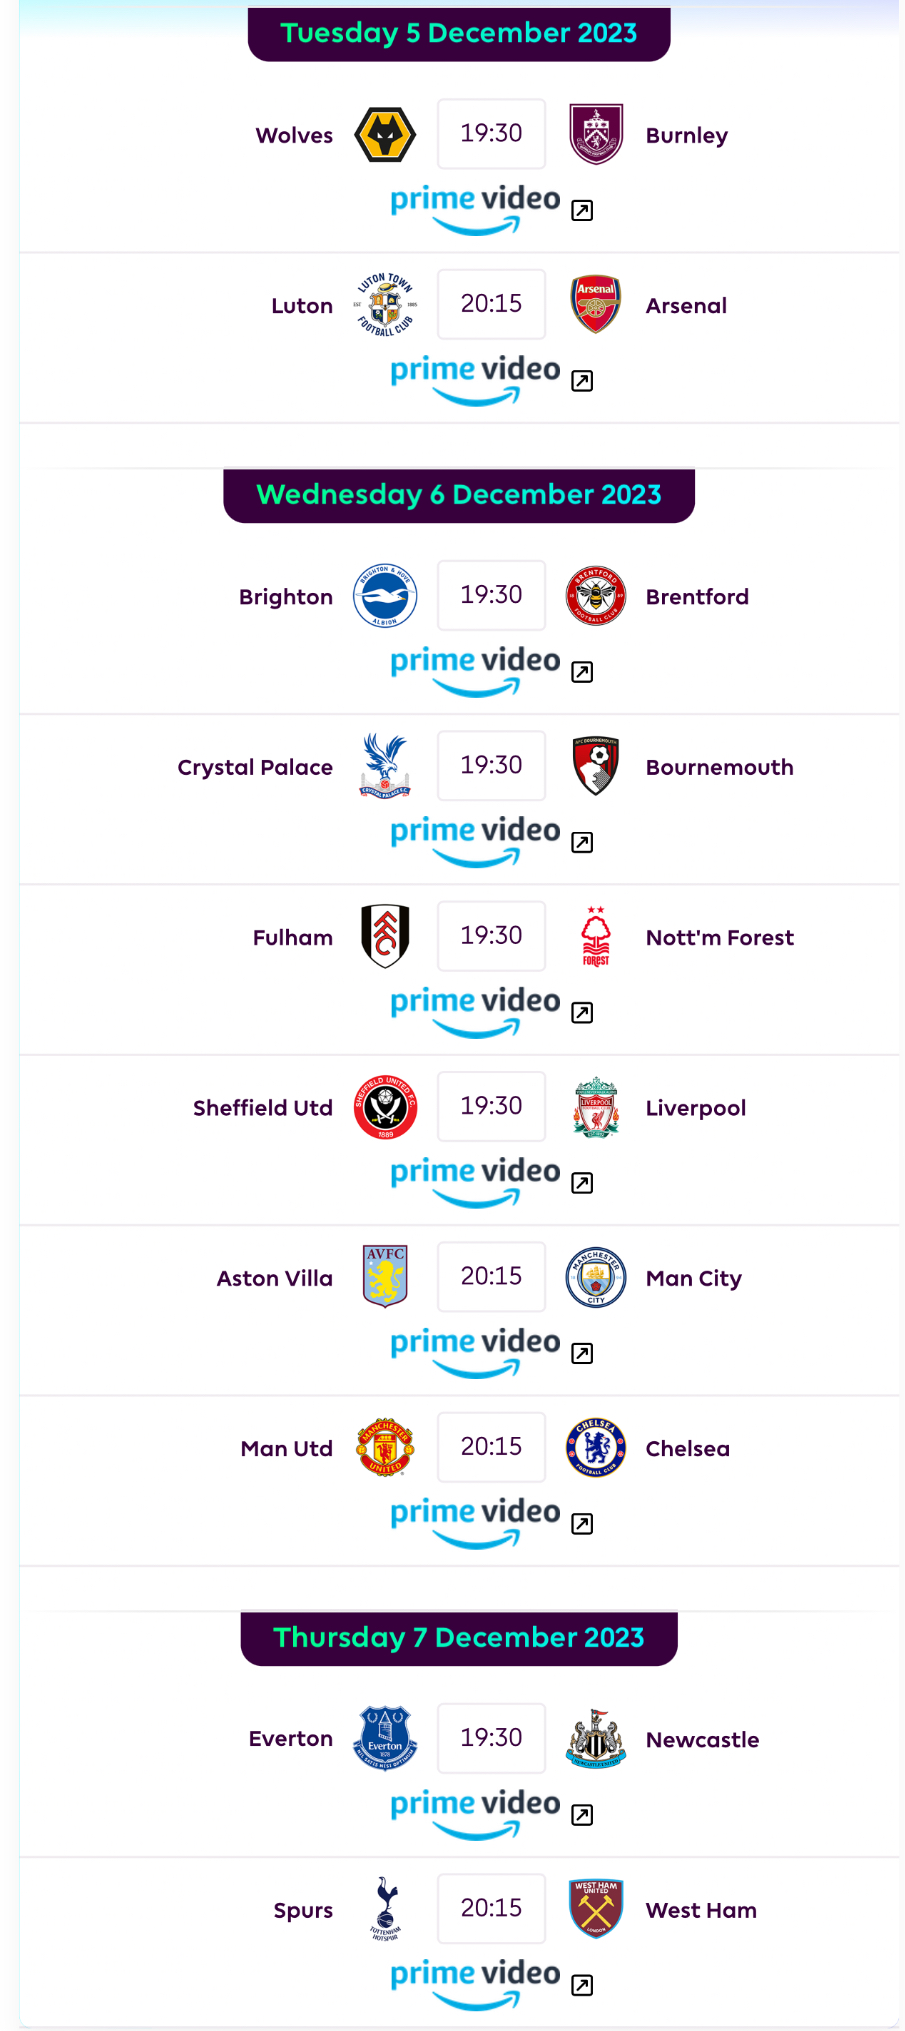This screenshot has height=2031, width=905.
Task: Open external link icon for Spurs match
Action: (x=582, y=1985)
